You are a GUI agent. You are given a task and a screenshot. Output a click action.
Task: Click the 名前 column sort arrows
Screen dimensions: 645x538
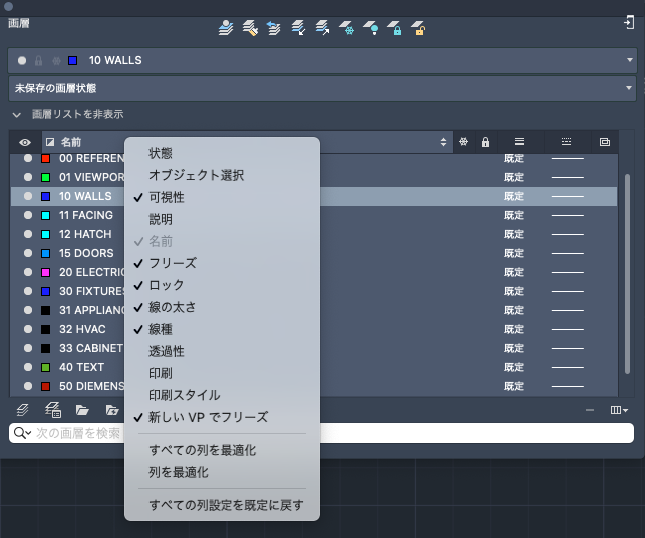(x=443, y=142)
